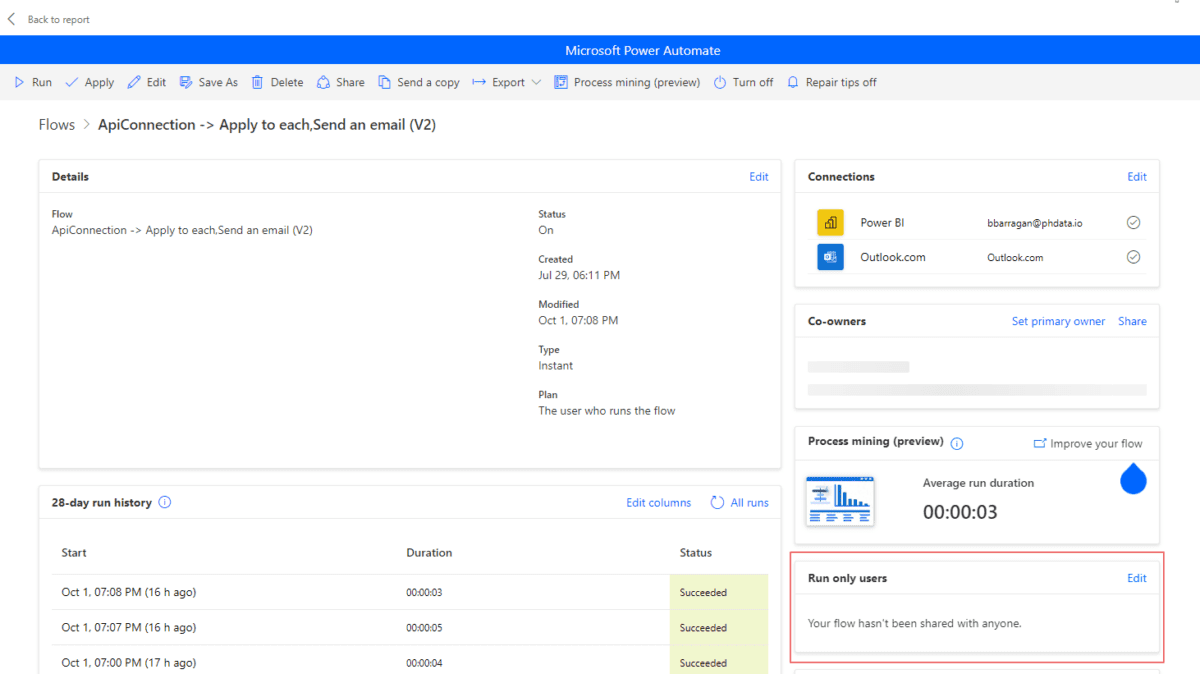Image resolution: width=1200 pixels, height=674 pixels.
Task: Open the Process mining preview info tooltip
Action: 956,443
